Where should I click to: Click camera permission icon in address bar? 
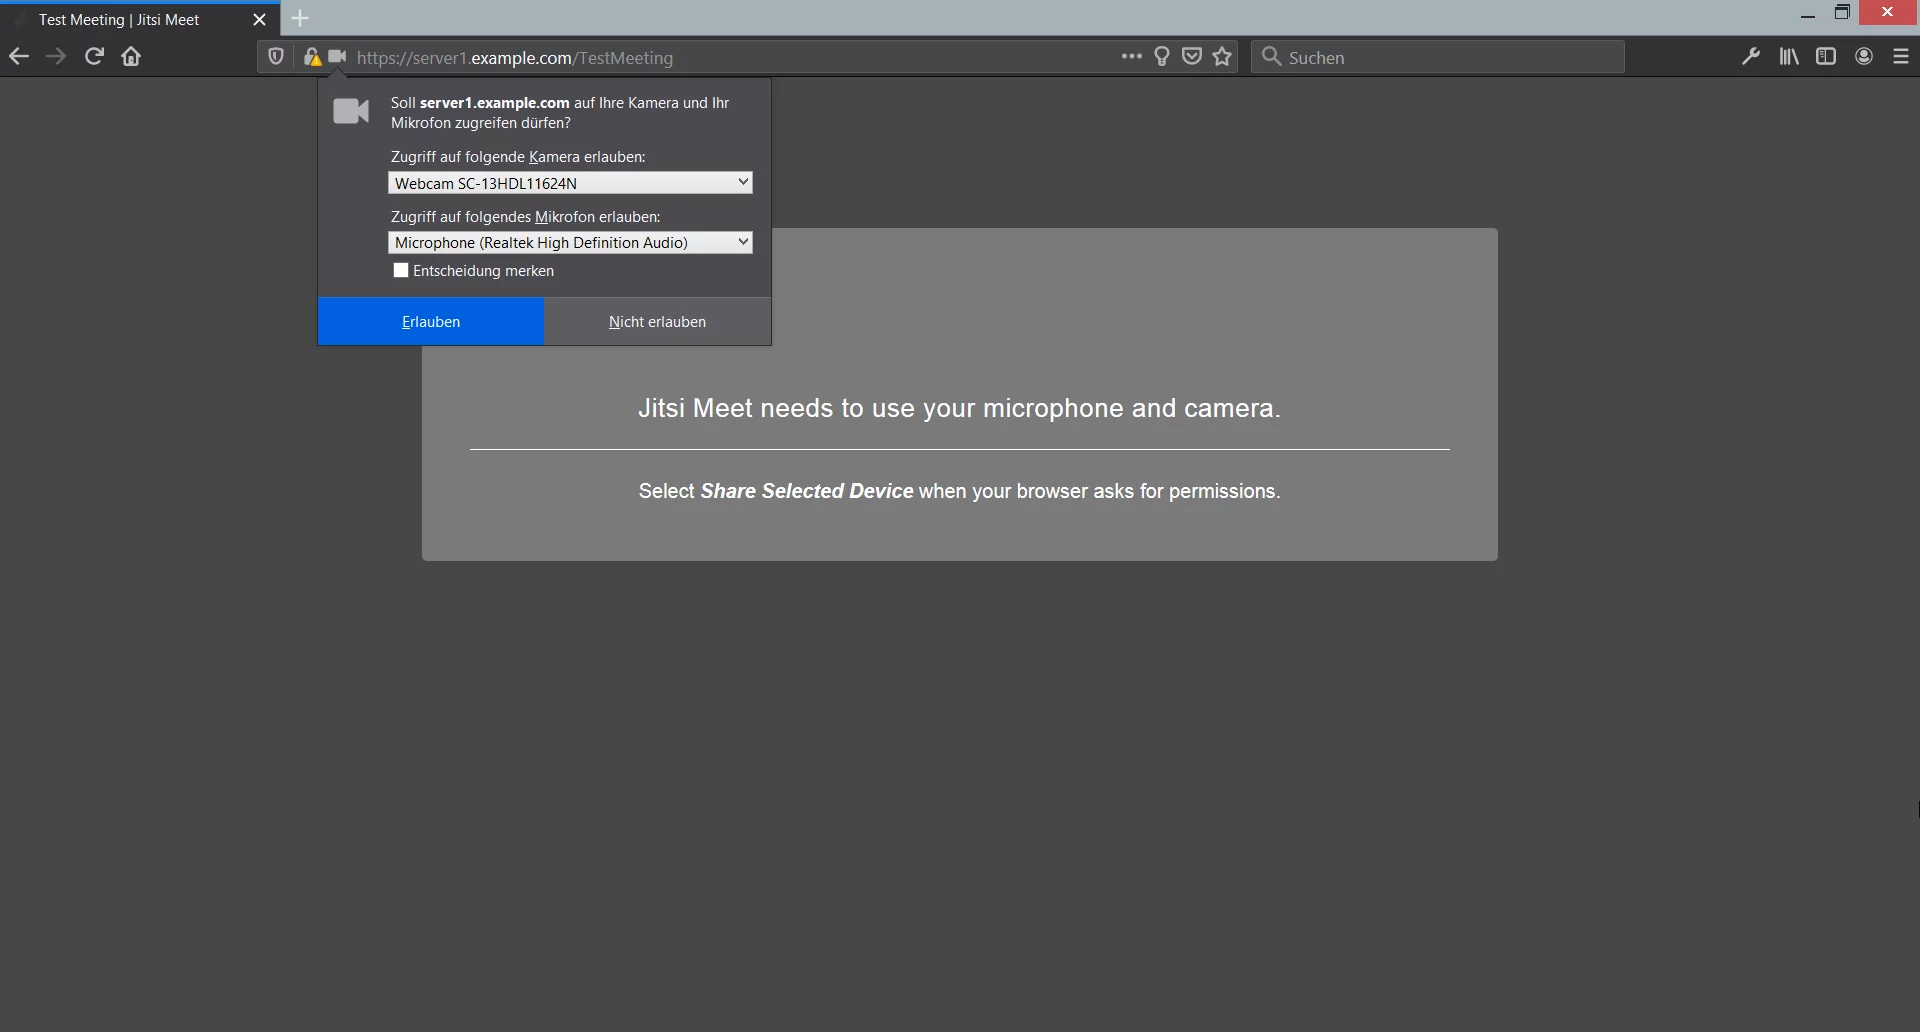(337, 57)
